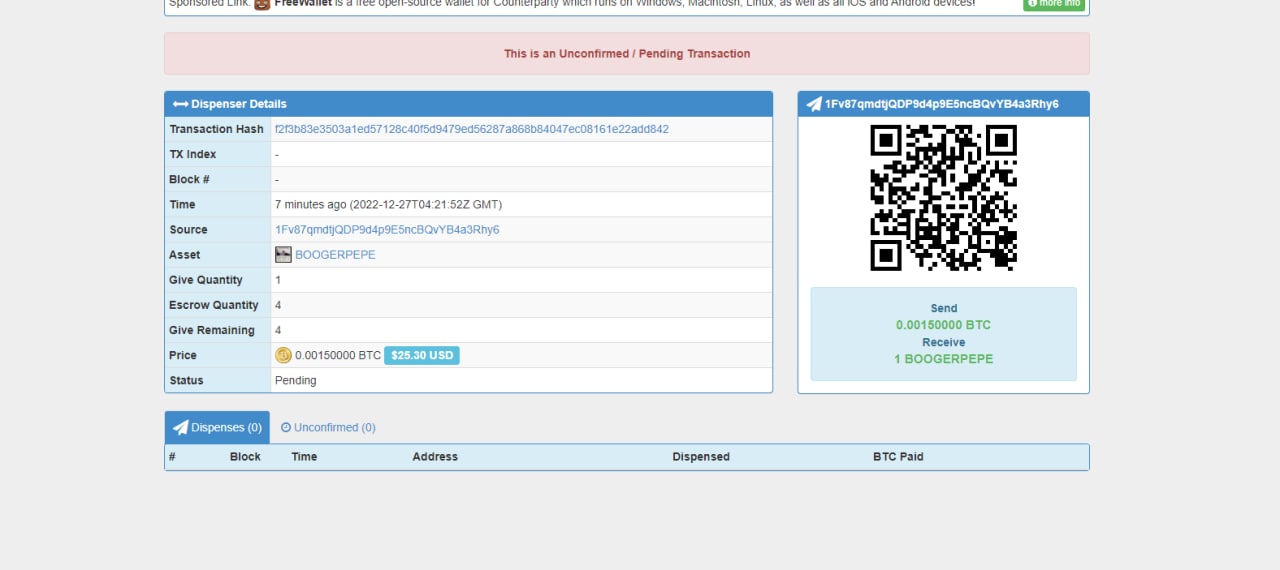Open the Source address link
1280x570 pixels.
[387, 230]
